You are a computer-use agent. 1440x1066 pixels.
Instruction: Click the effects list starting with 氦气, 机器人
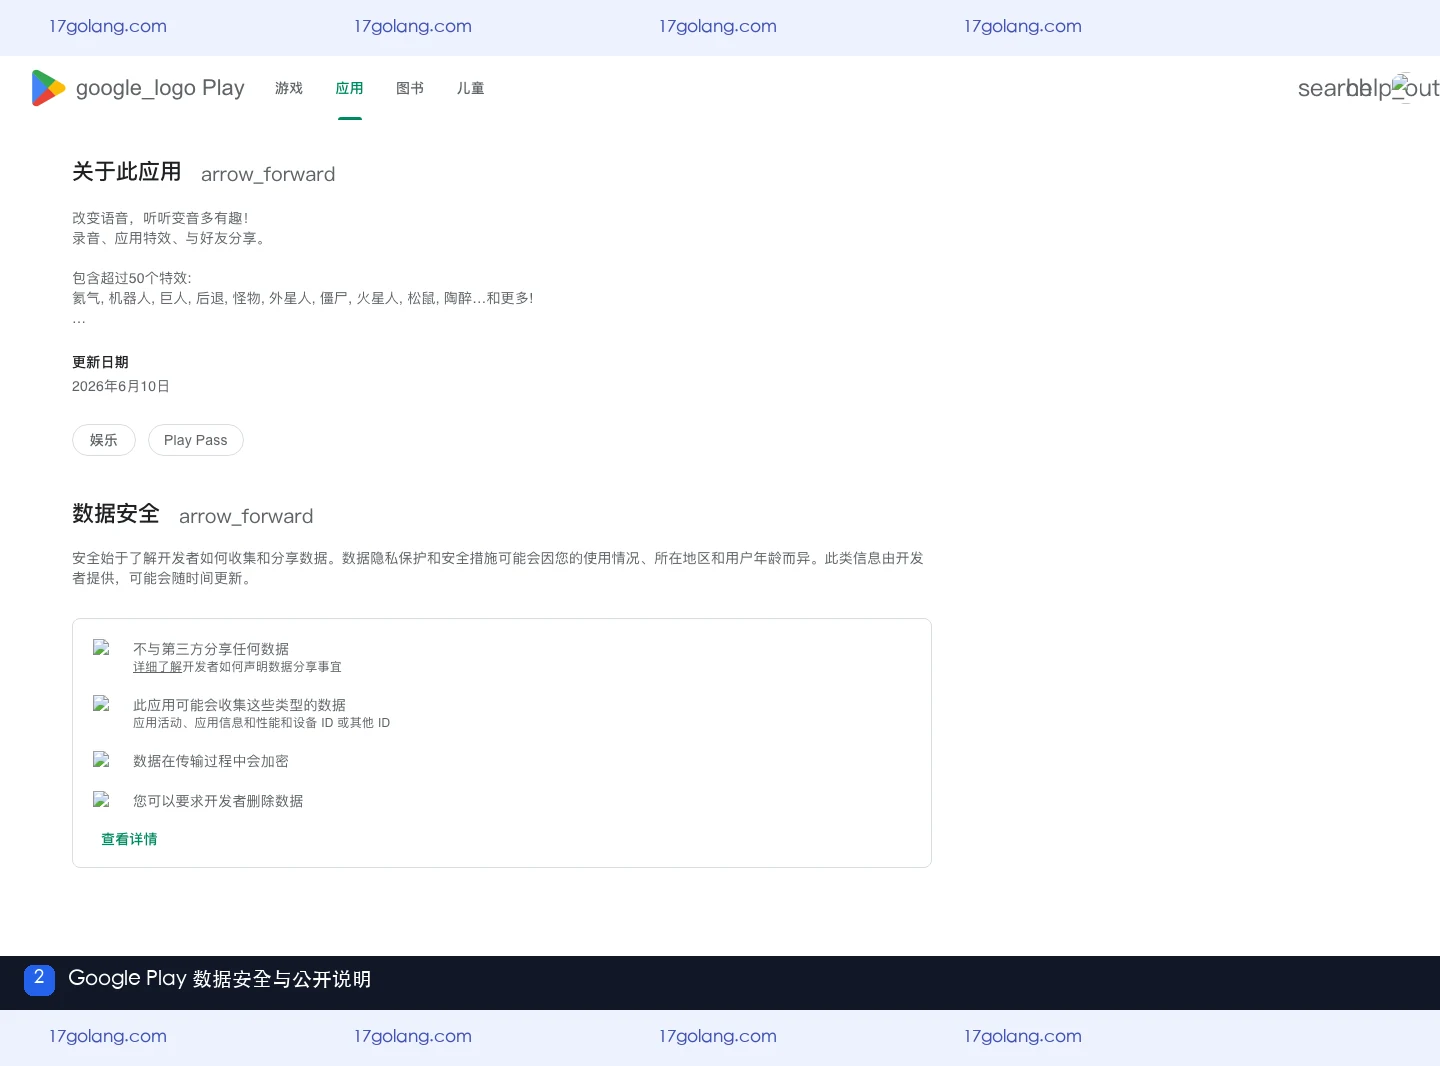pyautogui.click(x=303, y=298)
